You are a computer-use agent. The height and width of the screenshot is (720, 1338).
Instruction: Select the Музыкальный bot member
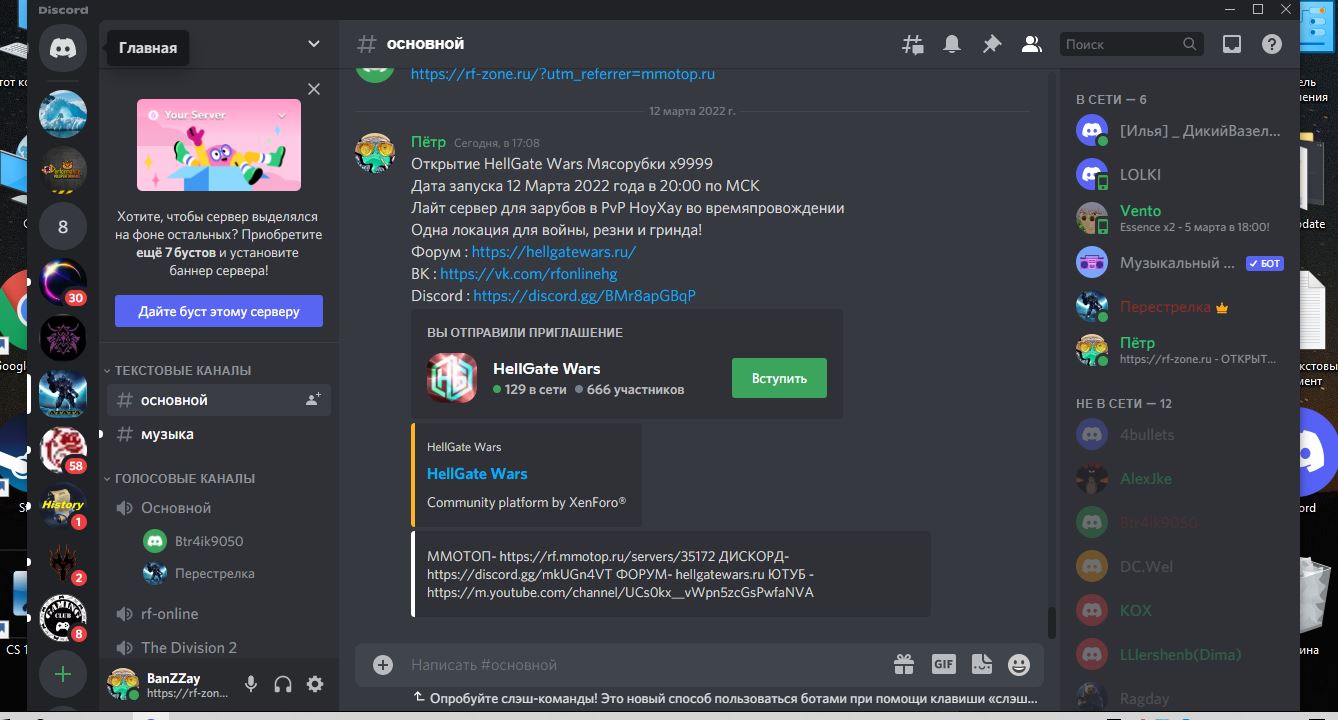tap(1180, 262)
